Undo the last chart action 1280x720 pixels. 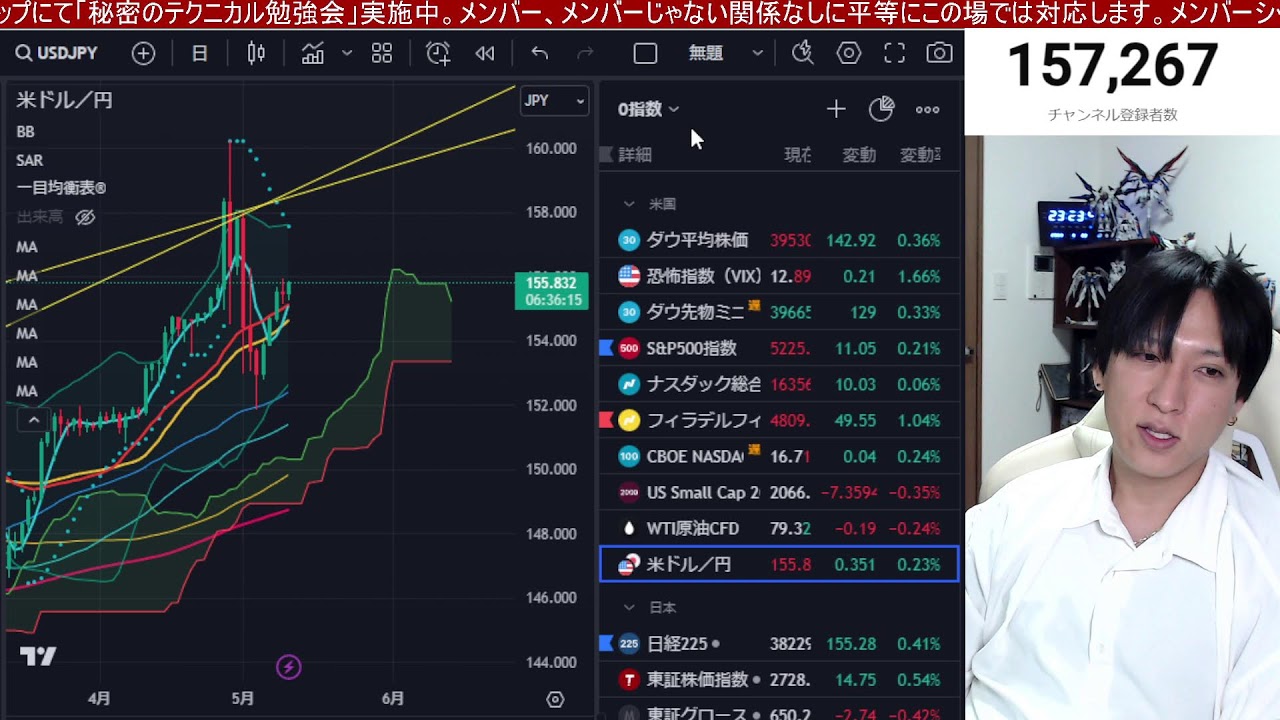pyautogui.click(x=540, y=54)
